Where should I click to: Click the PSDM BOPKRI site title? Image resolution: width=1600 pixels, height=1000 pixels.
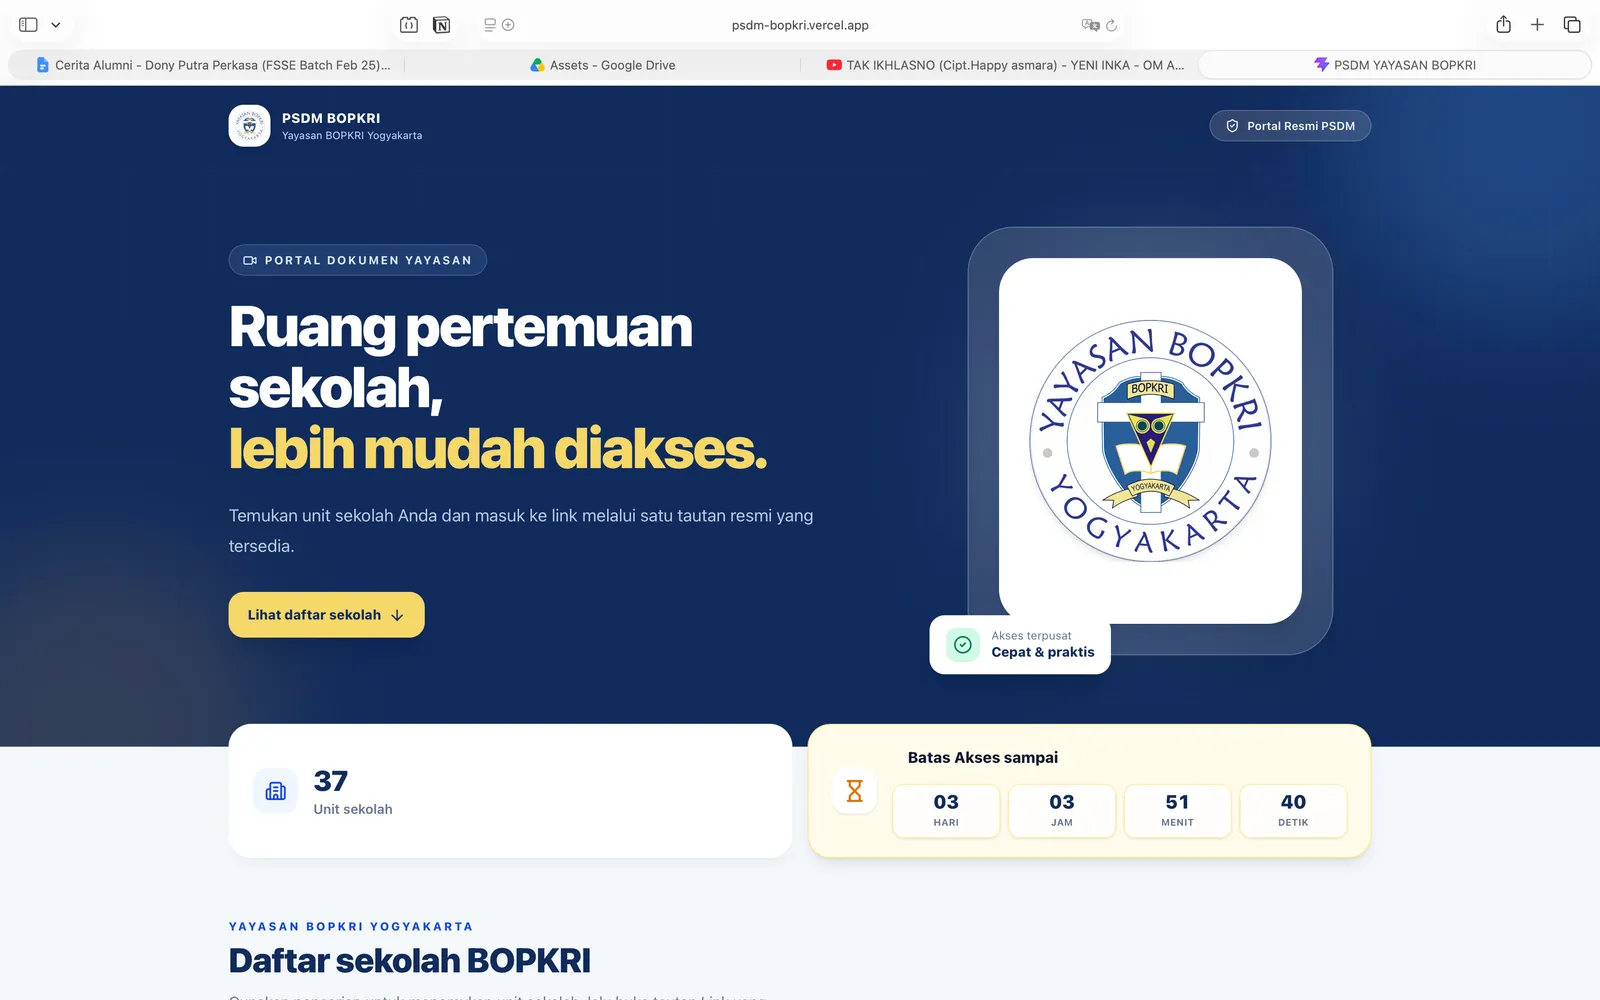pyautogui.click(x=331, y=118)
